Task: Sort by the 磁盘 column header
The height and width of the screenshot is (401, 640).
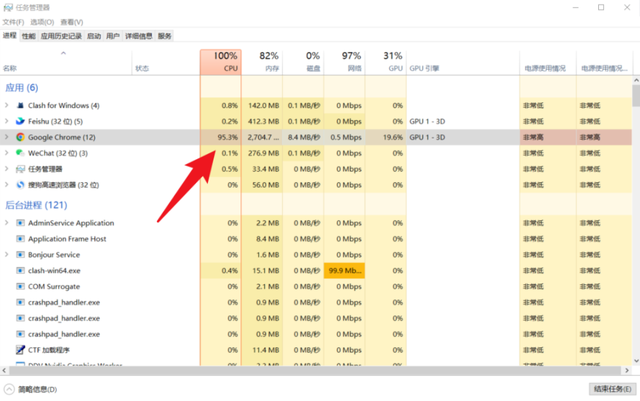Action: click(x=303, y=62)
